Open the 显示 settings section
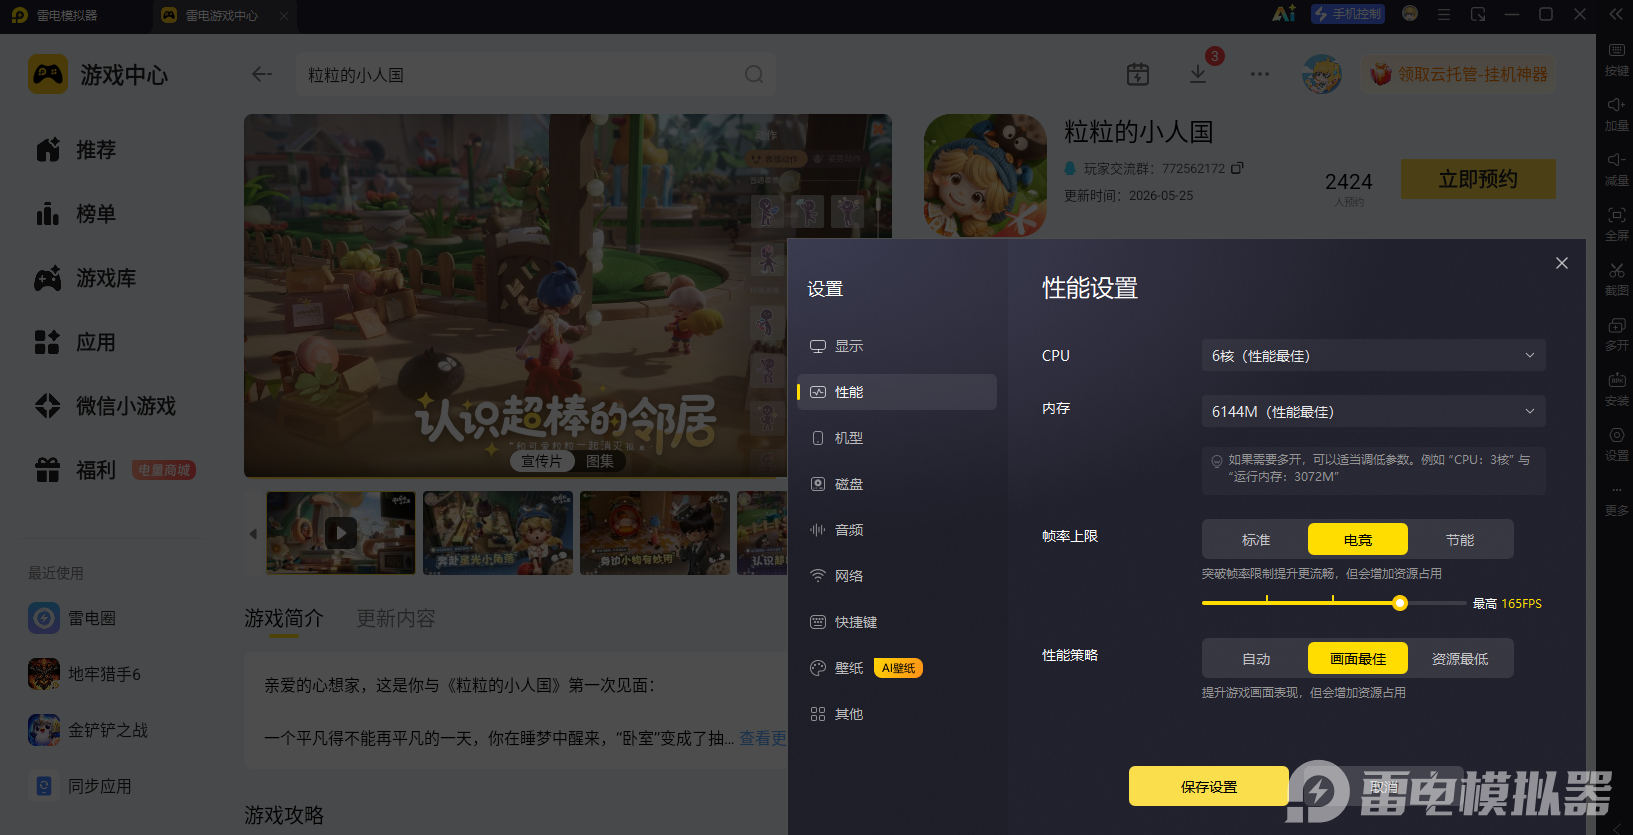The height and width of the screenshot is (835, 1633). [x=897, y=346]
